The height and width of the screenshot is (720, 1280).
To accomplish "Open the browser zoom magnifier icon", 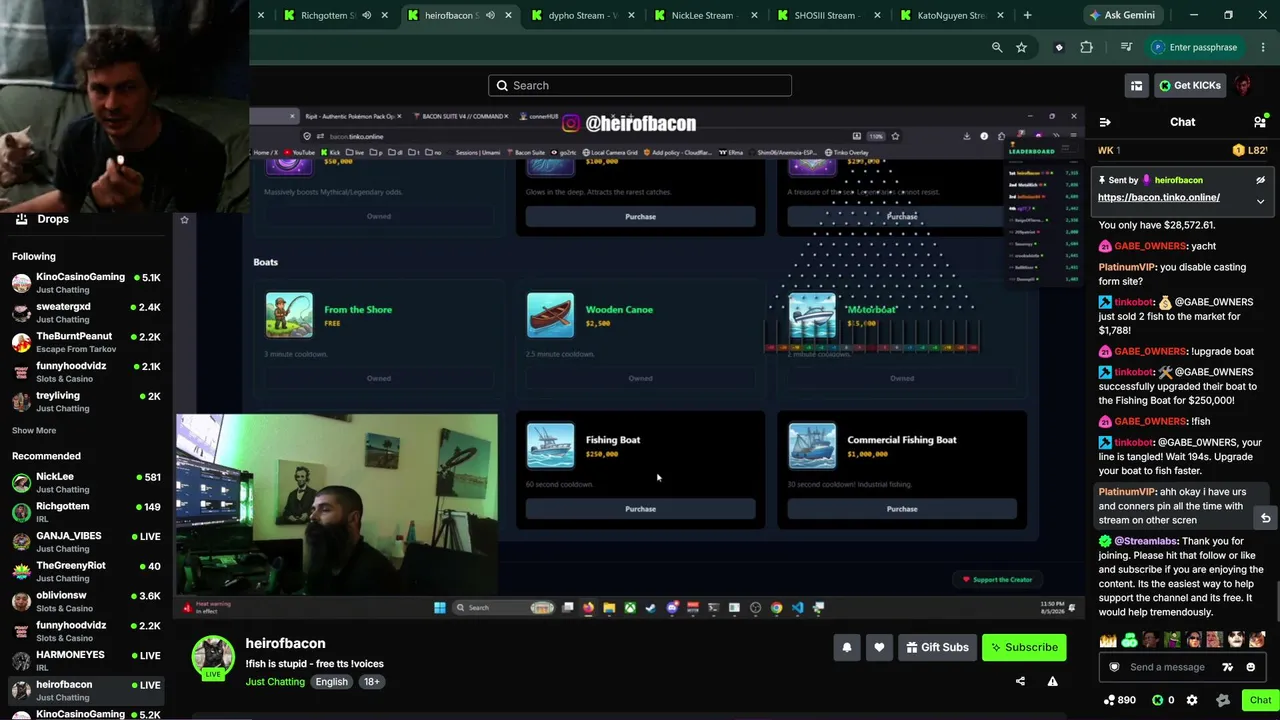I will (x=997, y=47).
